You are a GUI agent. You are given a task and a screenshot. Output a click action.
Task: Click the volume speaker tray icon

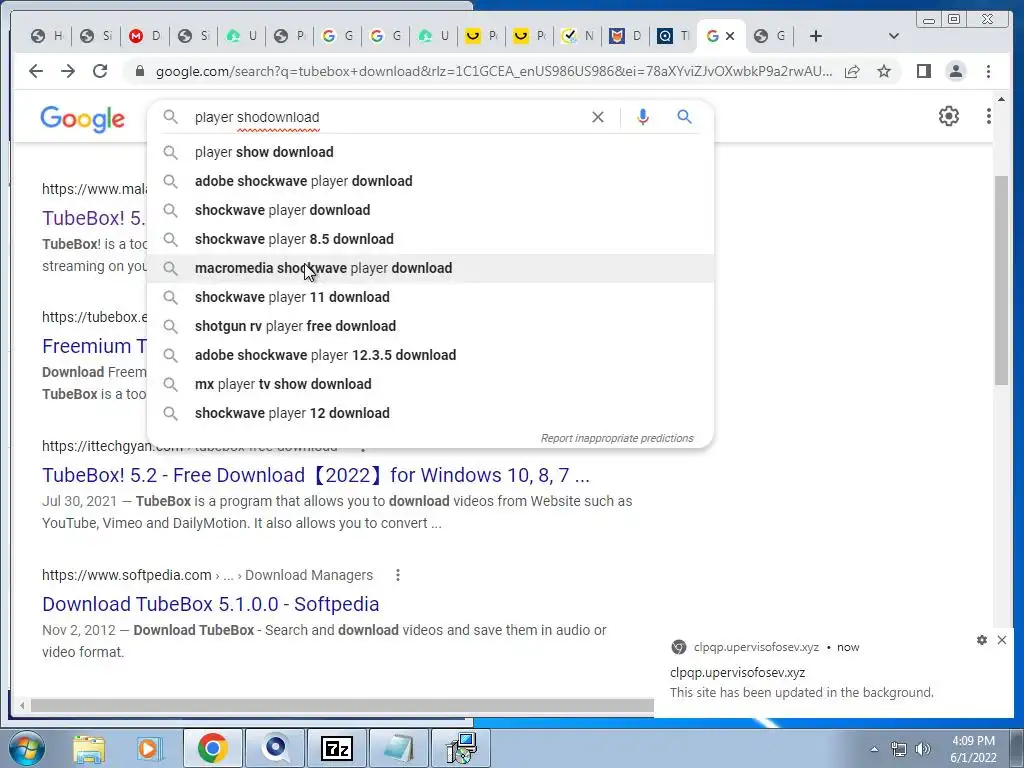point(923,749)
